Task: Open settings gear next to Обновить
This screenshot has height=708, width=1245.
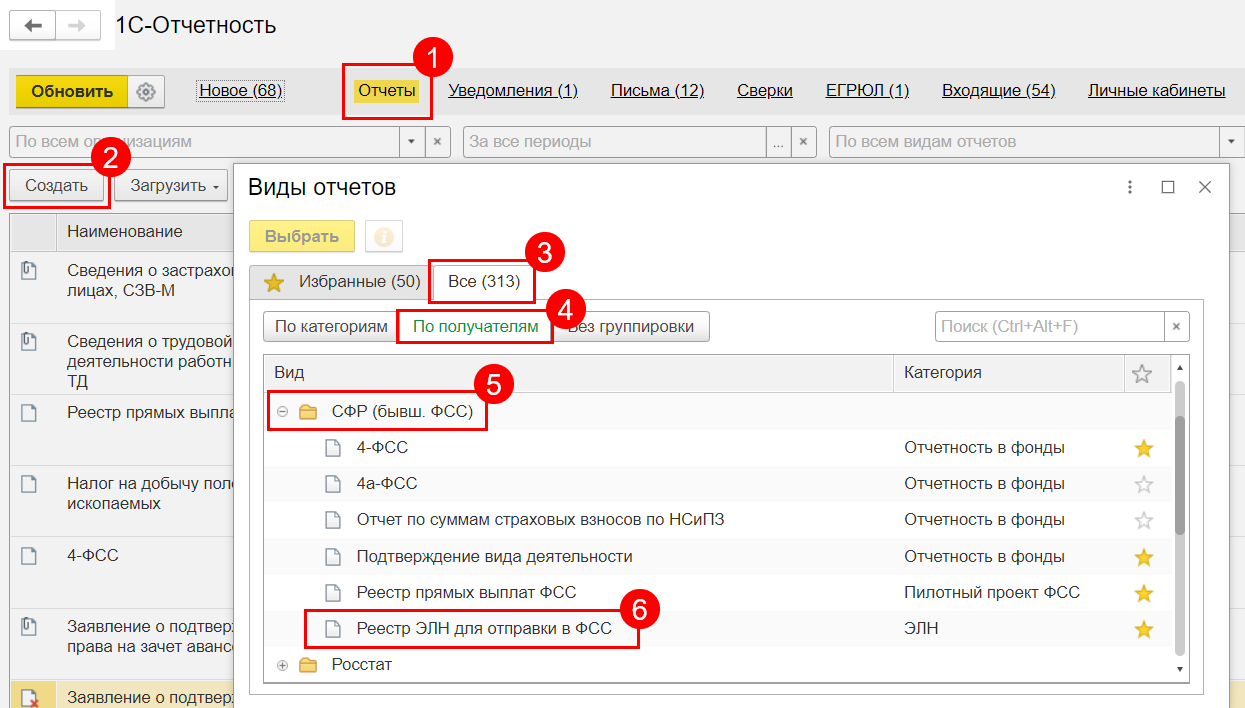Action: (146, 92)
